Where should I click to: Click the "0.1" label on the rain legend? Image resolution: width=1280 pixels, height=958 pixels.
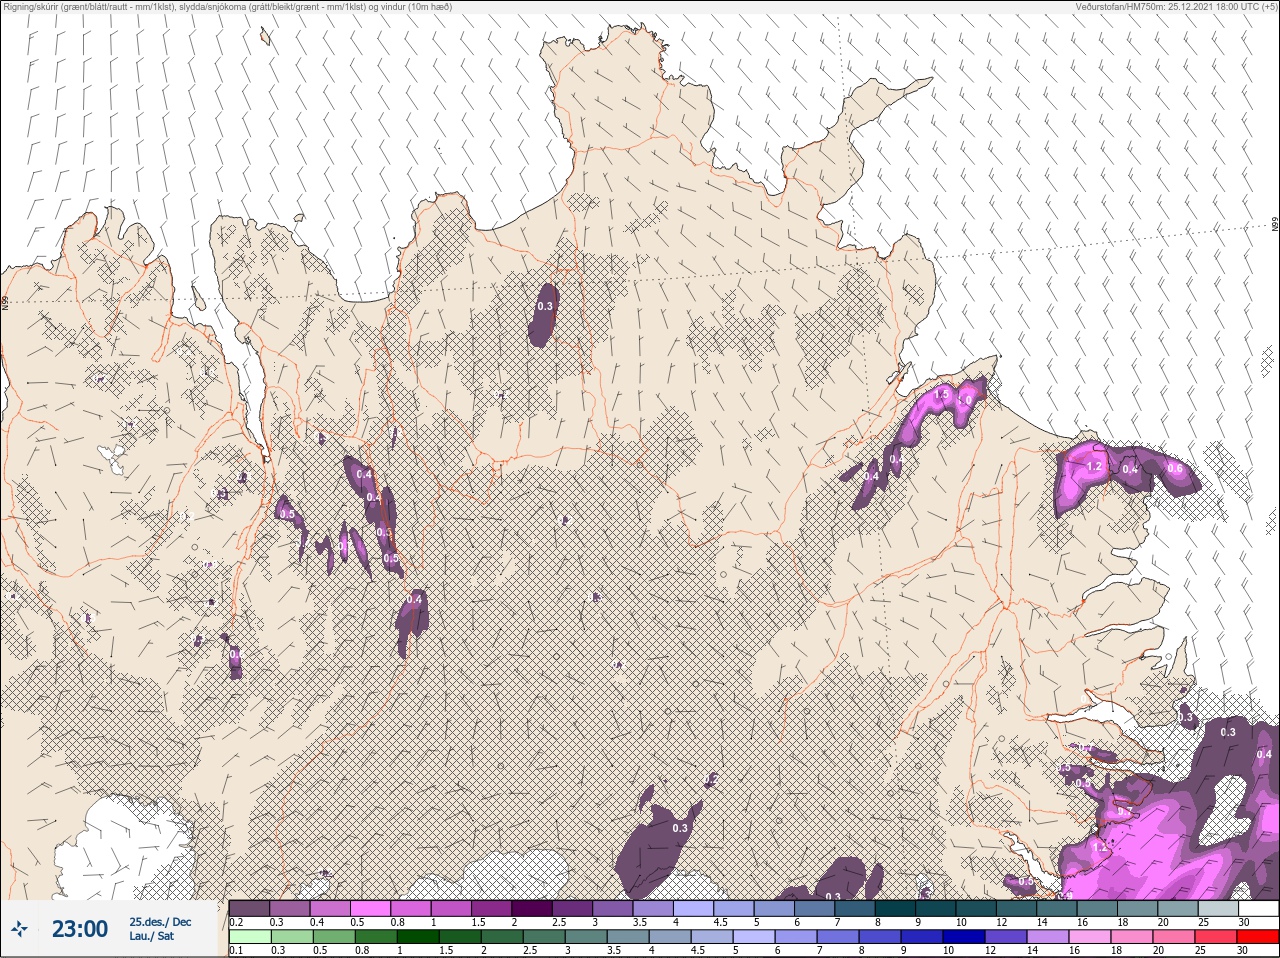pos(236,950)
